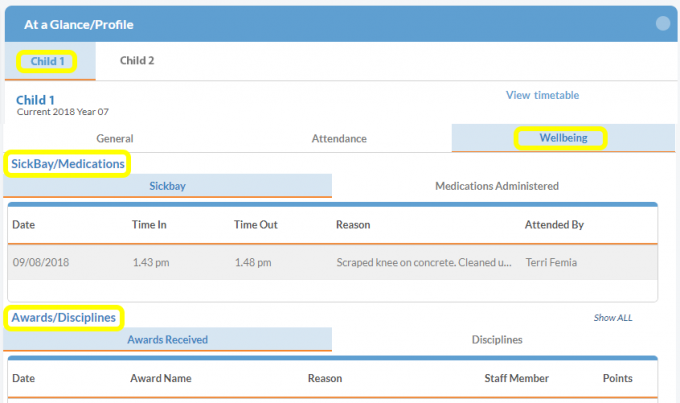Sort awards table by Award Name column
The height and width of the screenshot is (403, 680).
pos(163,379)
